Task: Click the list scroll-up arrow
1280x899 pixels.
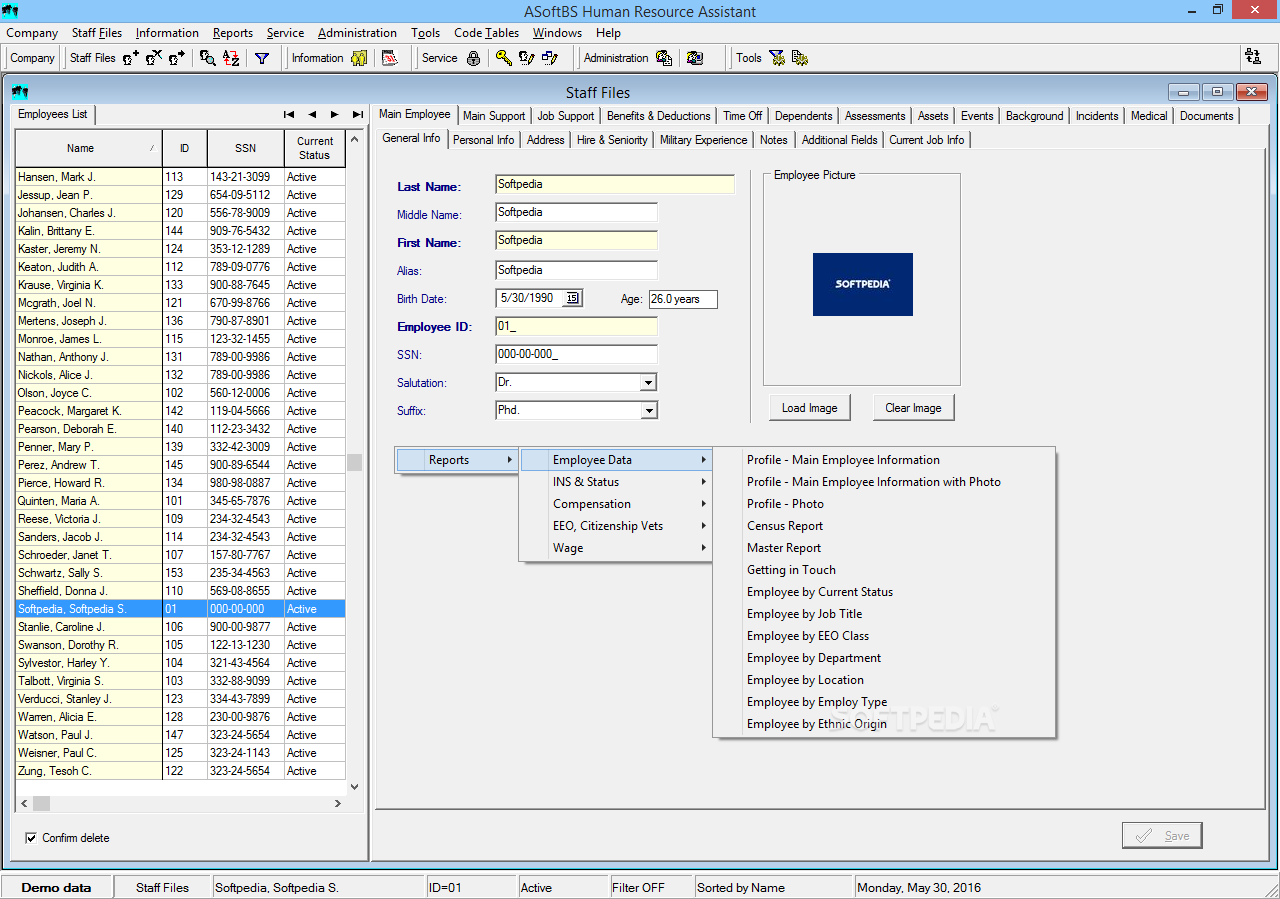Action: [354, 138]
